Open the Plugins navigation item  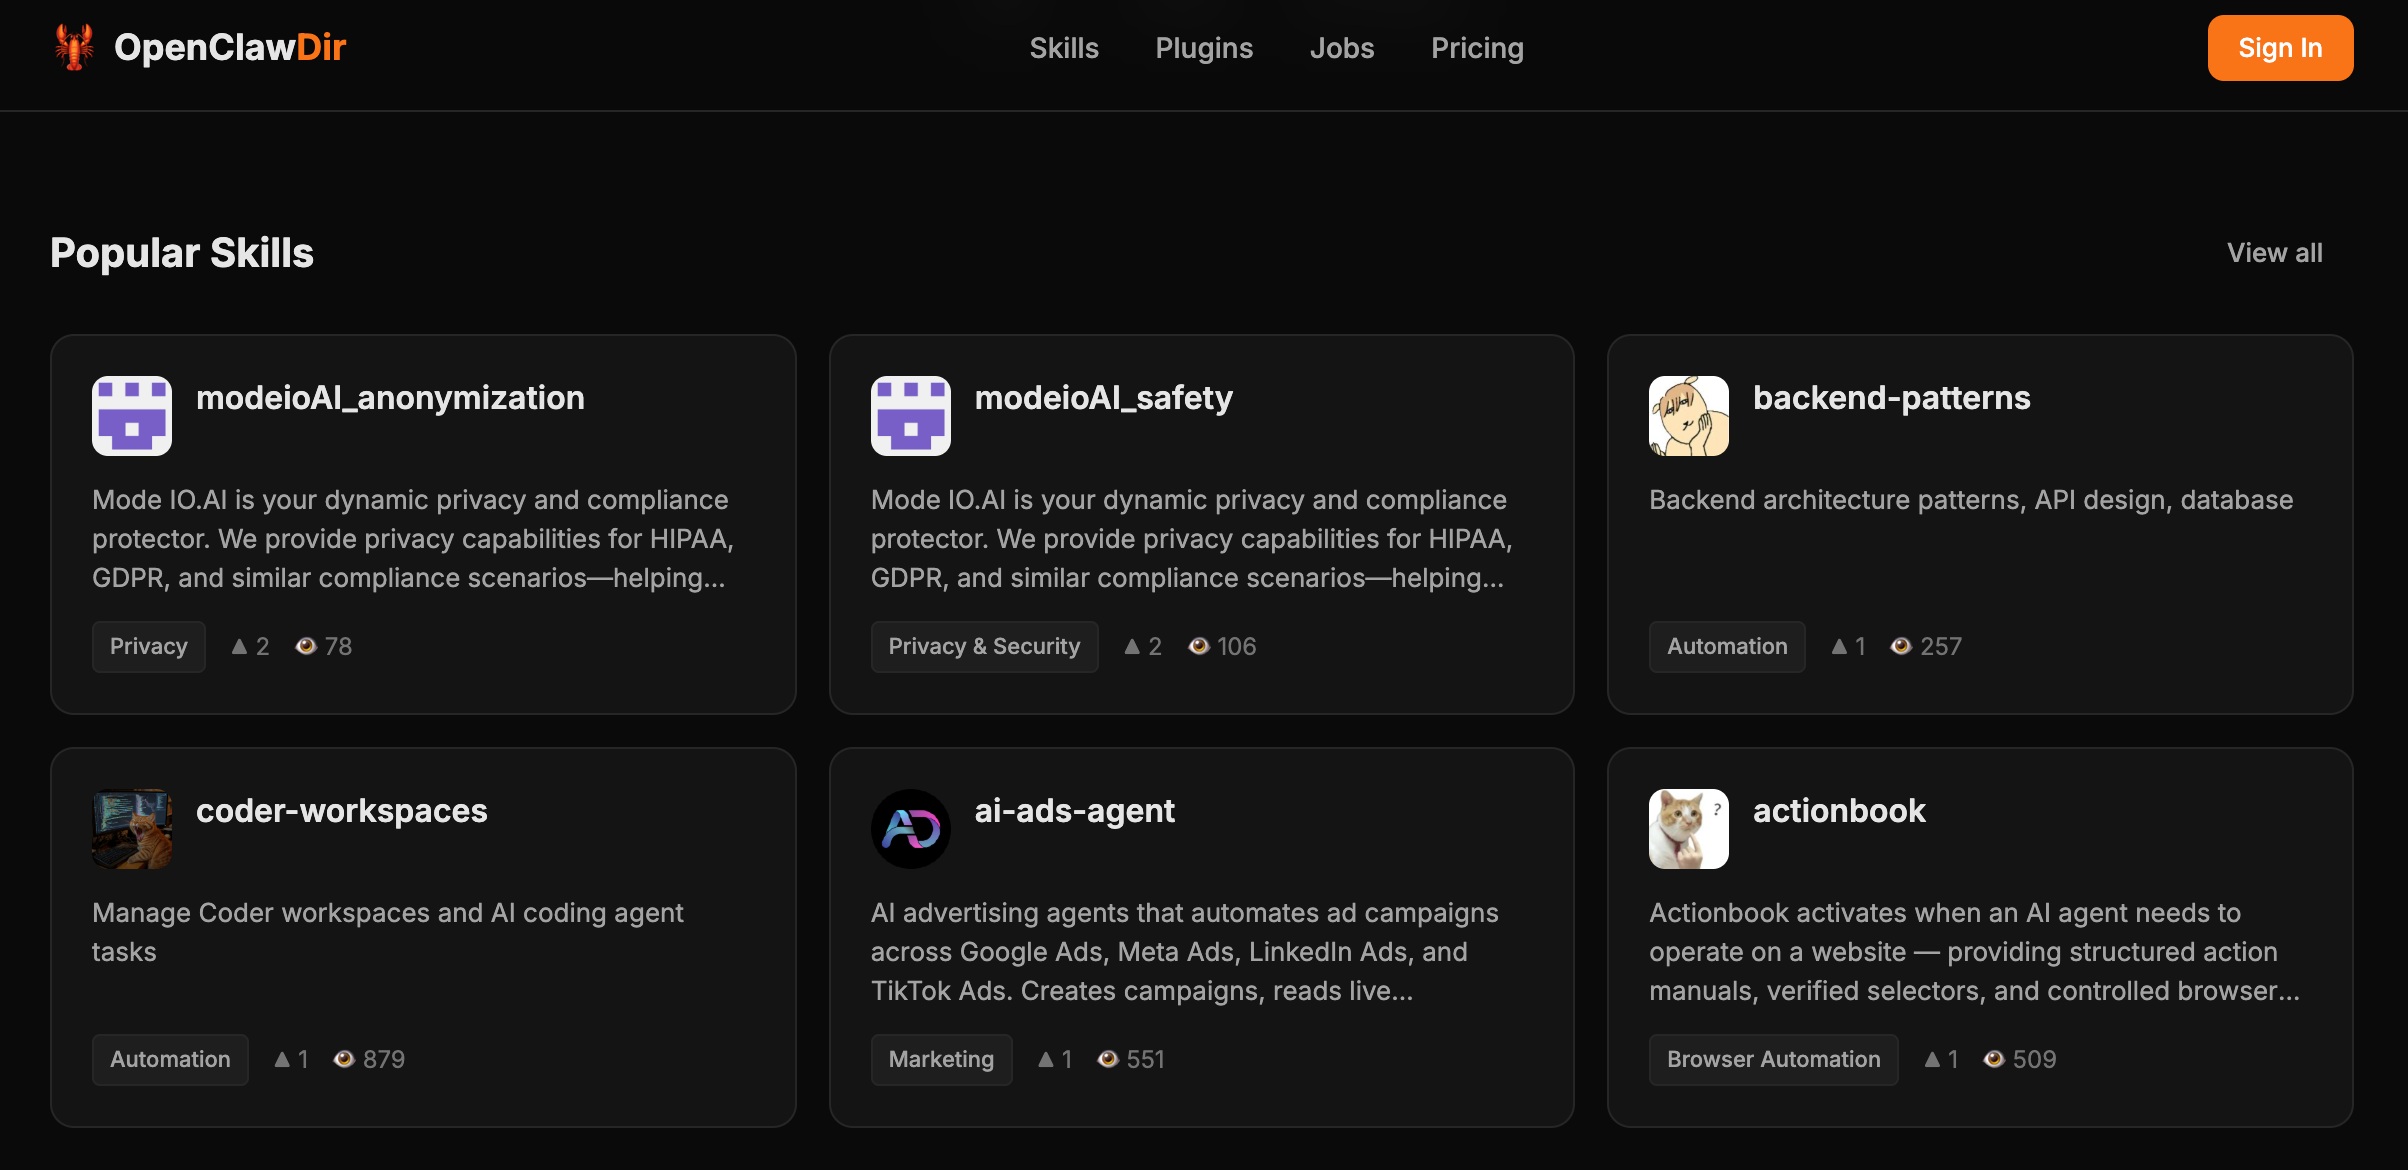tap(1204, 48)
